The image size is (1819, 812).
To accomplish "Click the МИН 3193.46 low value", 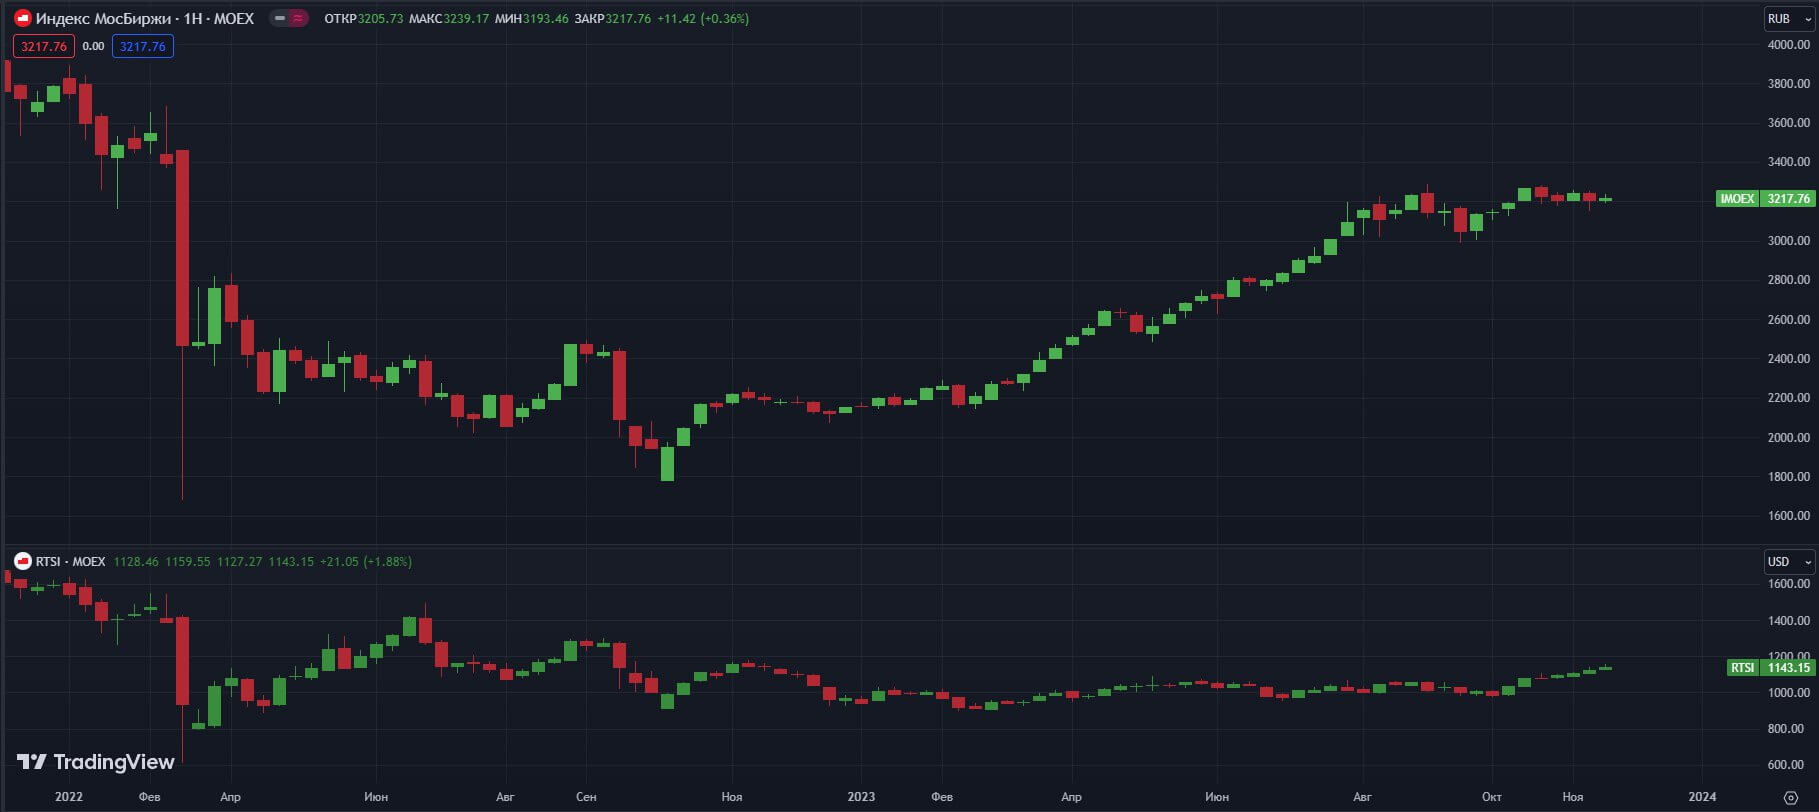I will (x=532, y=18).
